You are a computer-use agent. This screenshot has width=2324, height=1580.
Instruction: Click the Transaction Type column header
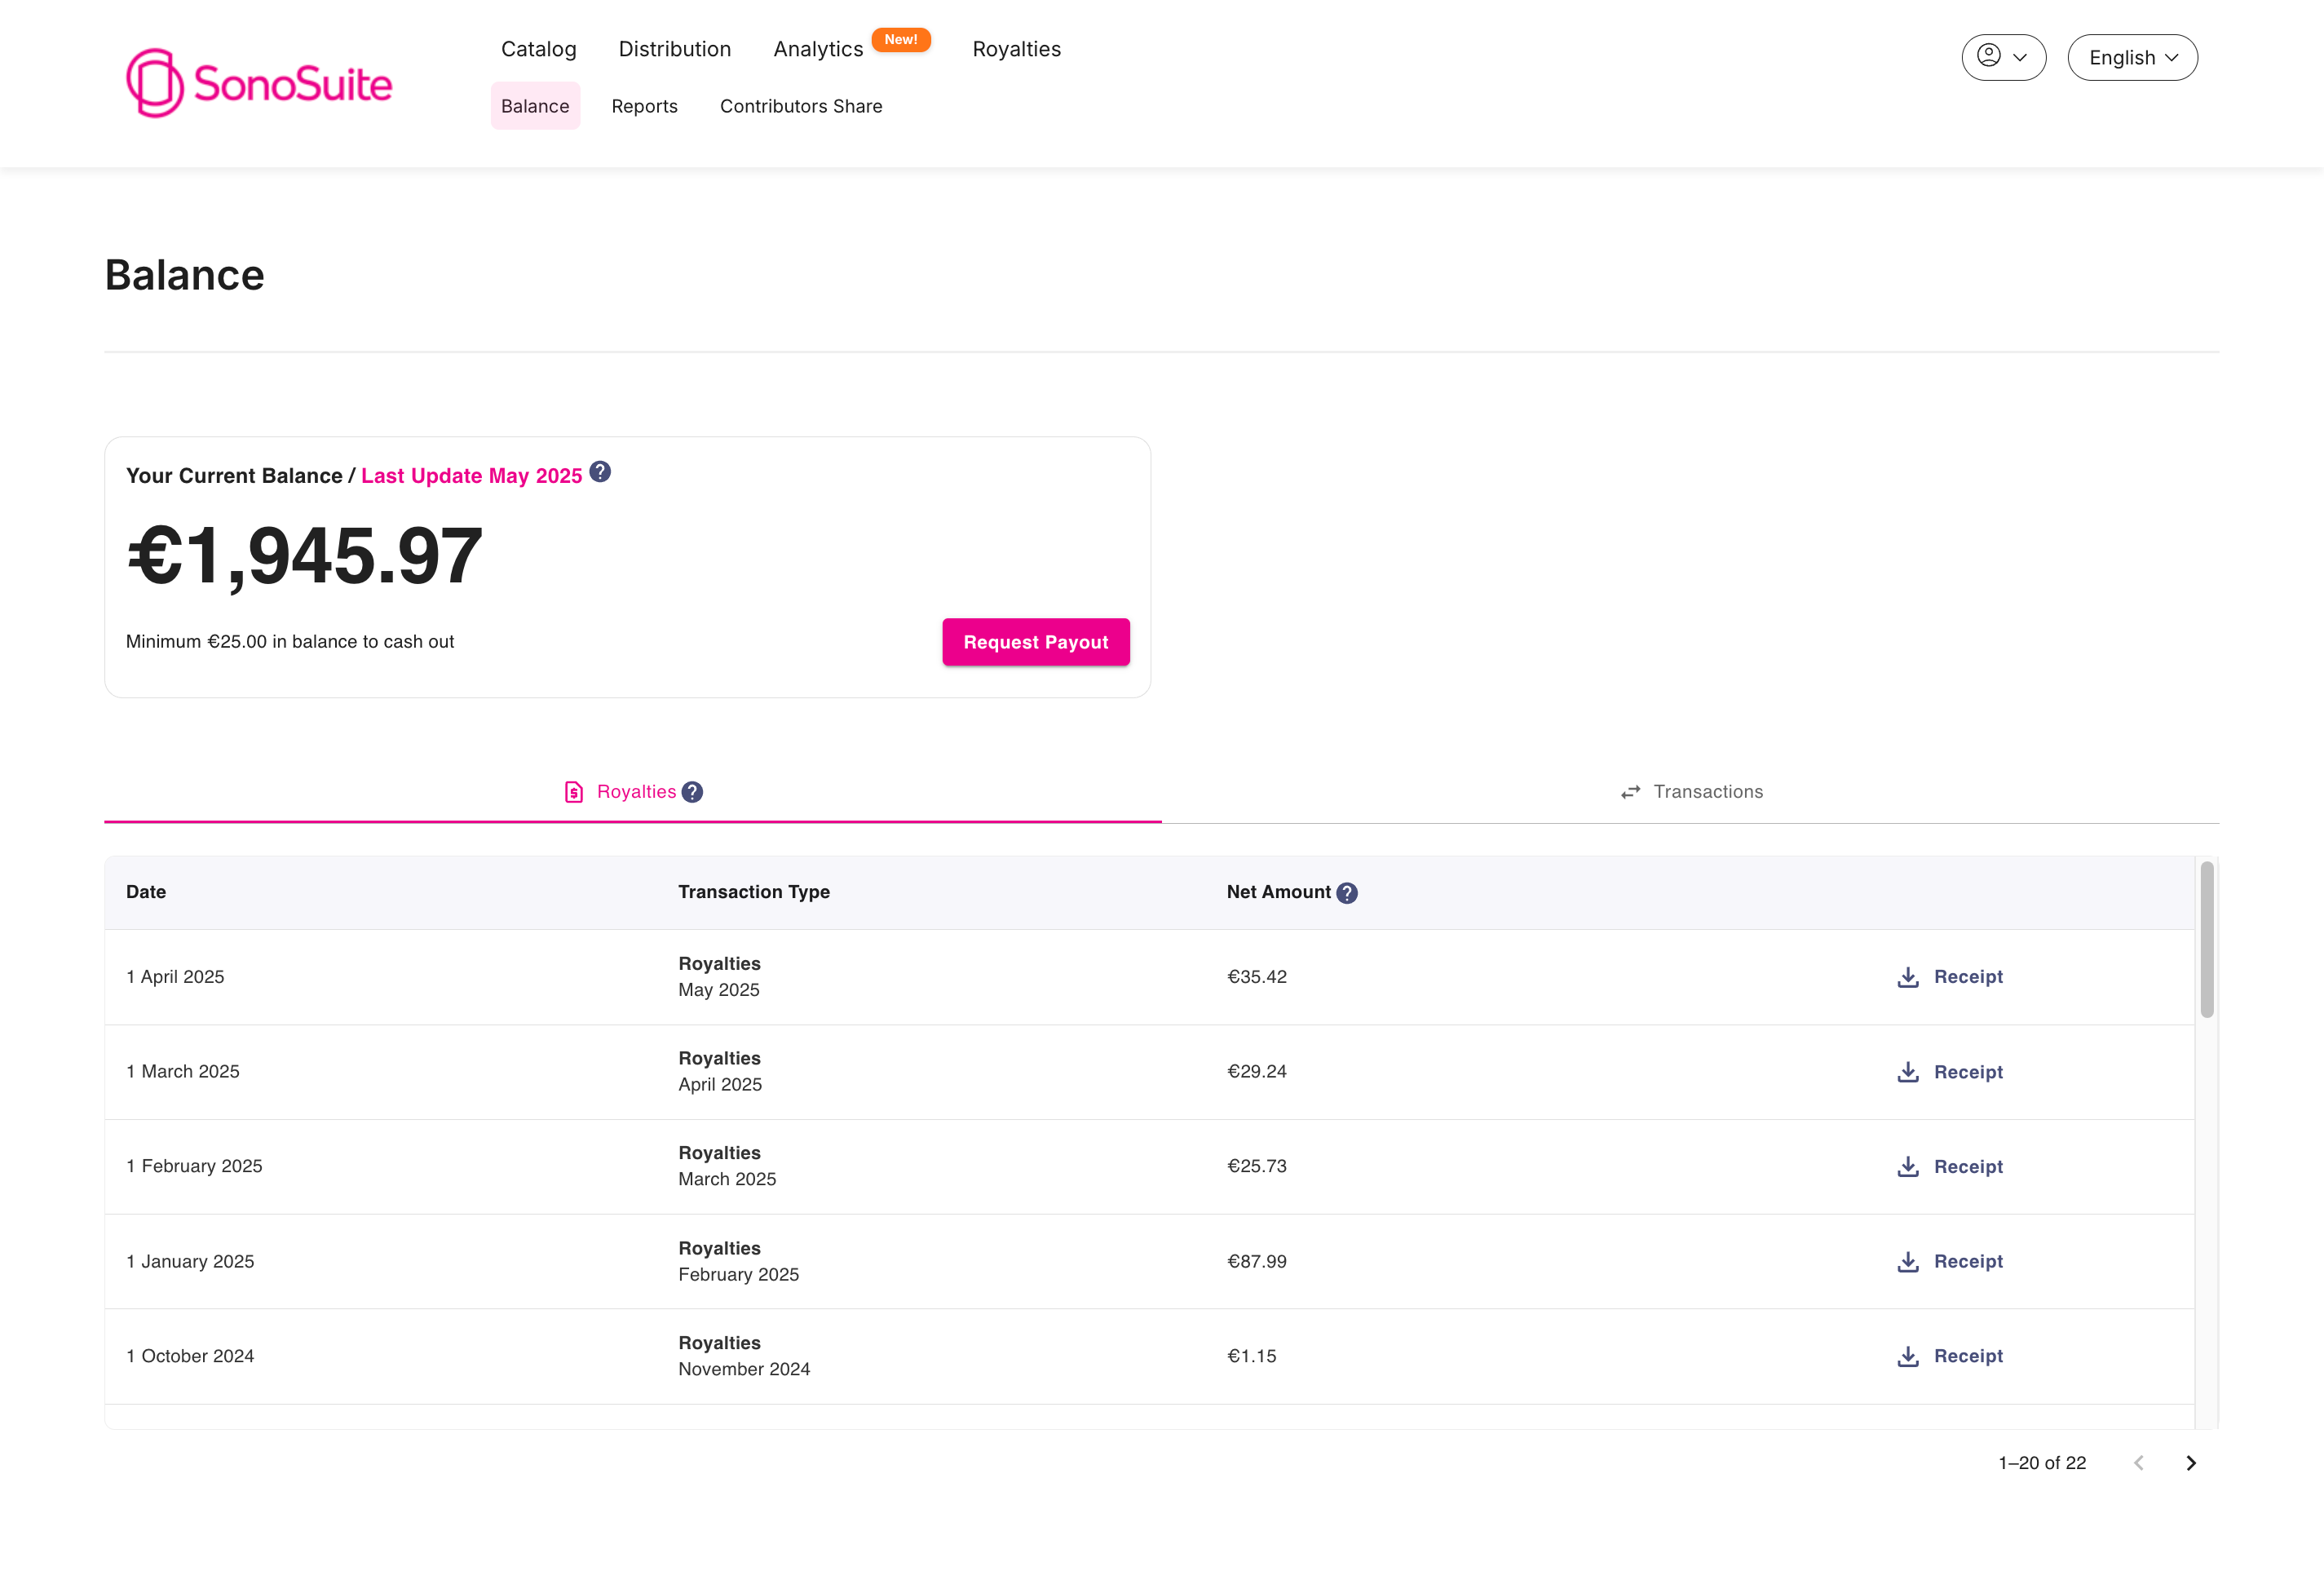tap(754, 892)
